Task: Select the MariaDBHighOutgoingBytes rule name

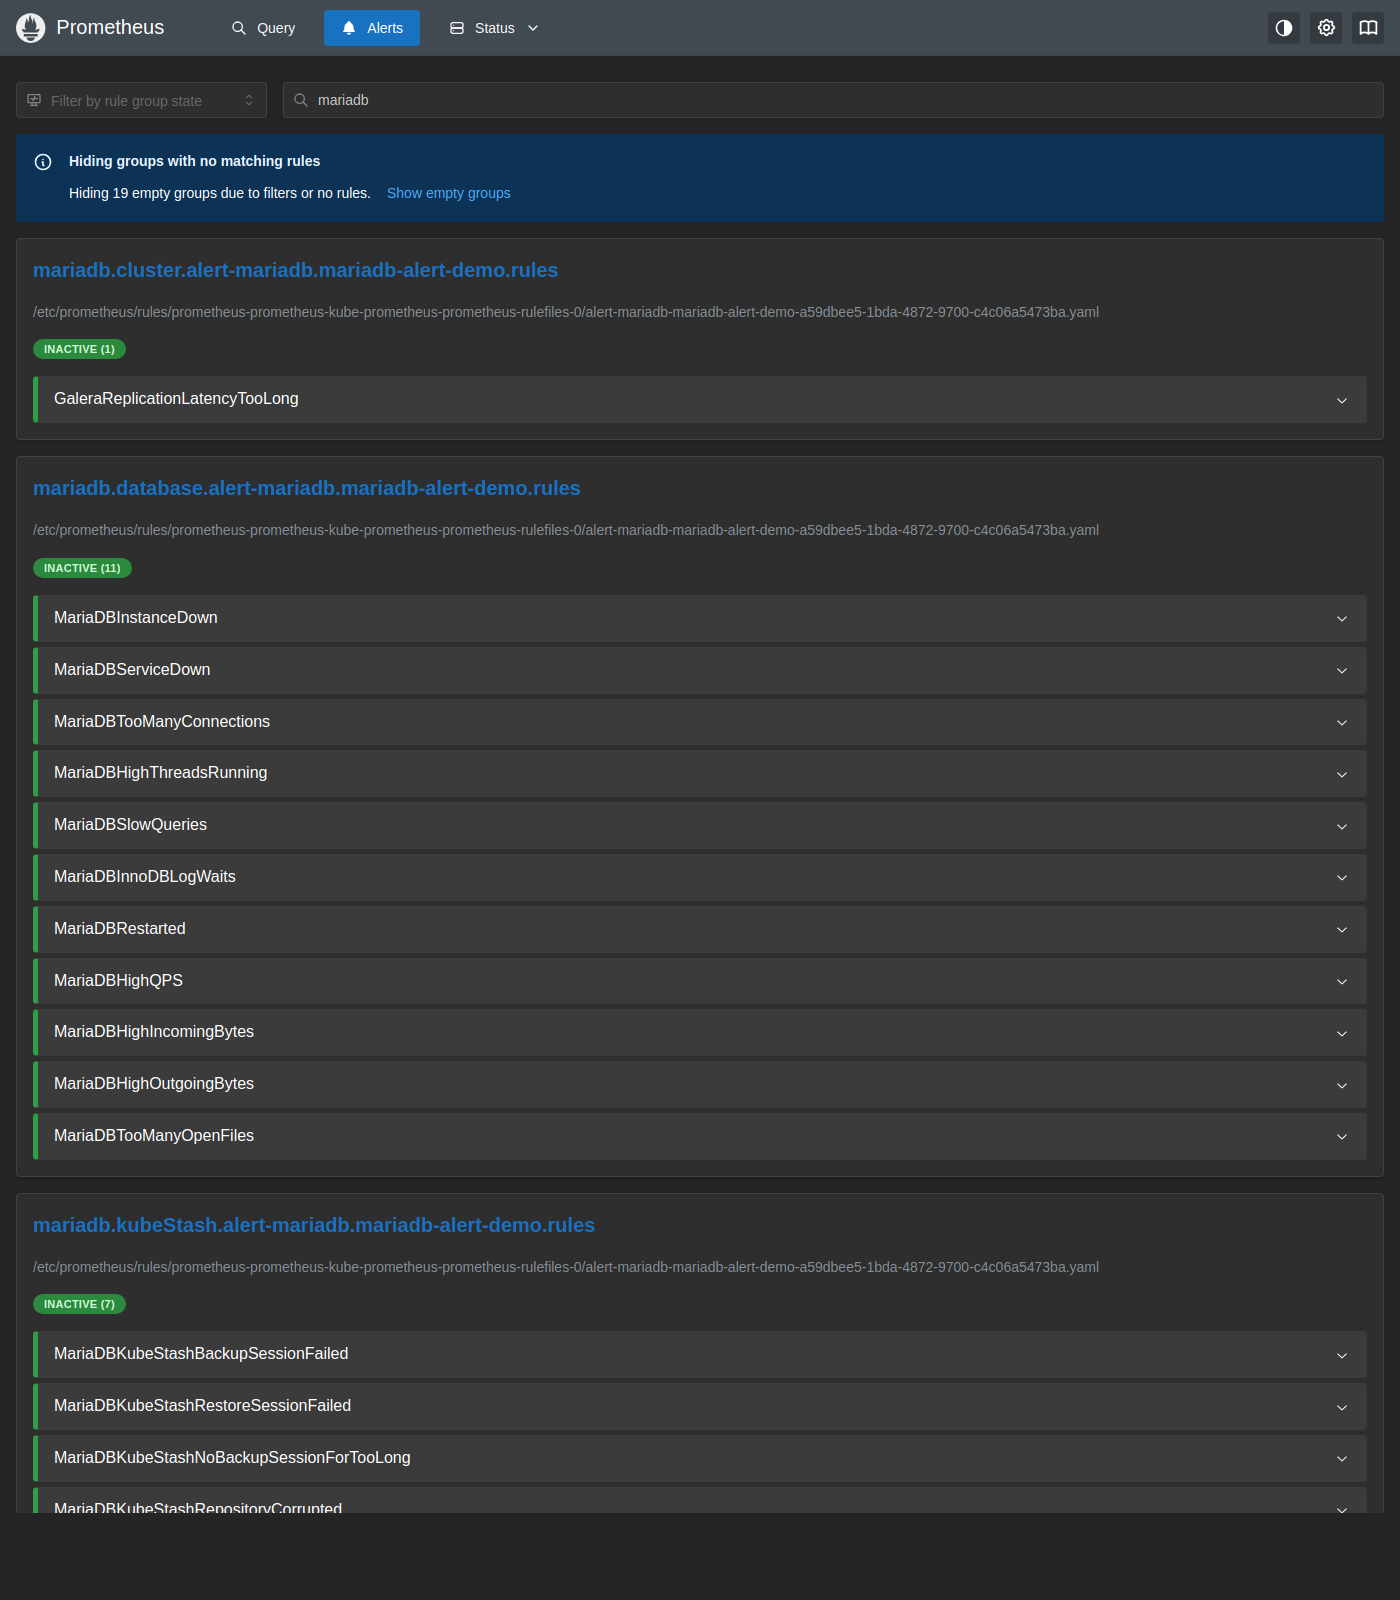Action: tap(154, 1083)
